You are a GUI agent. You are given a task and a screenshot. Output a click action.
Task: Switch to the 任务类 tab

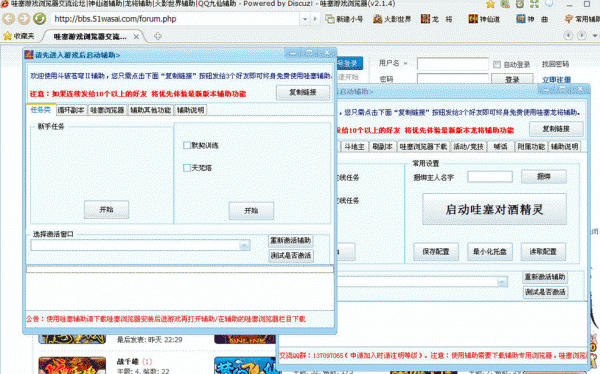(x=41, y=110)
